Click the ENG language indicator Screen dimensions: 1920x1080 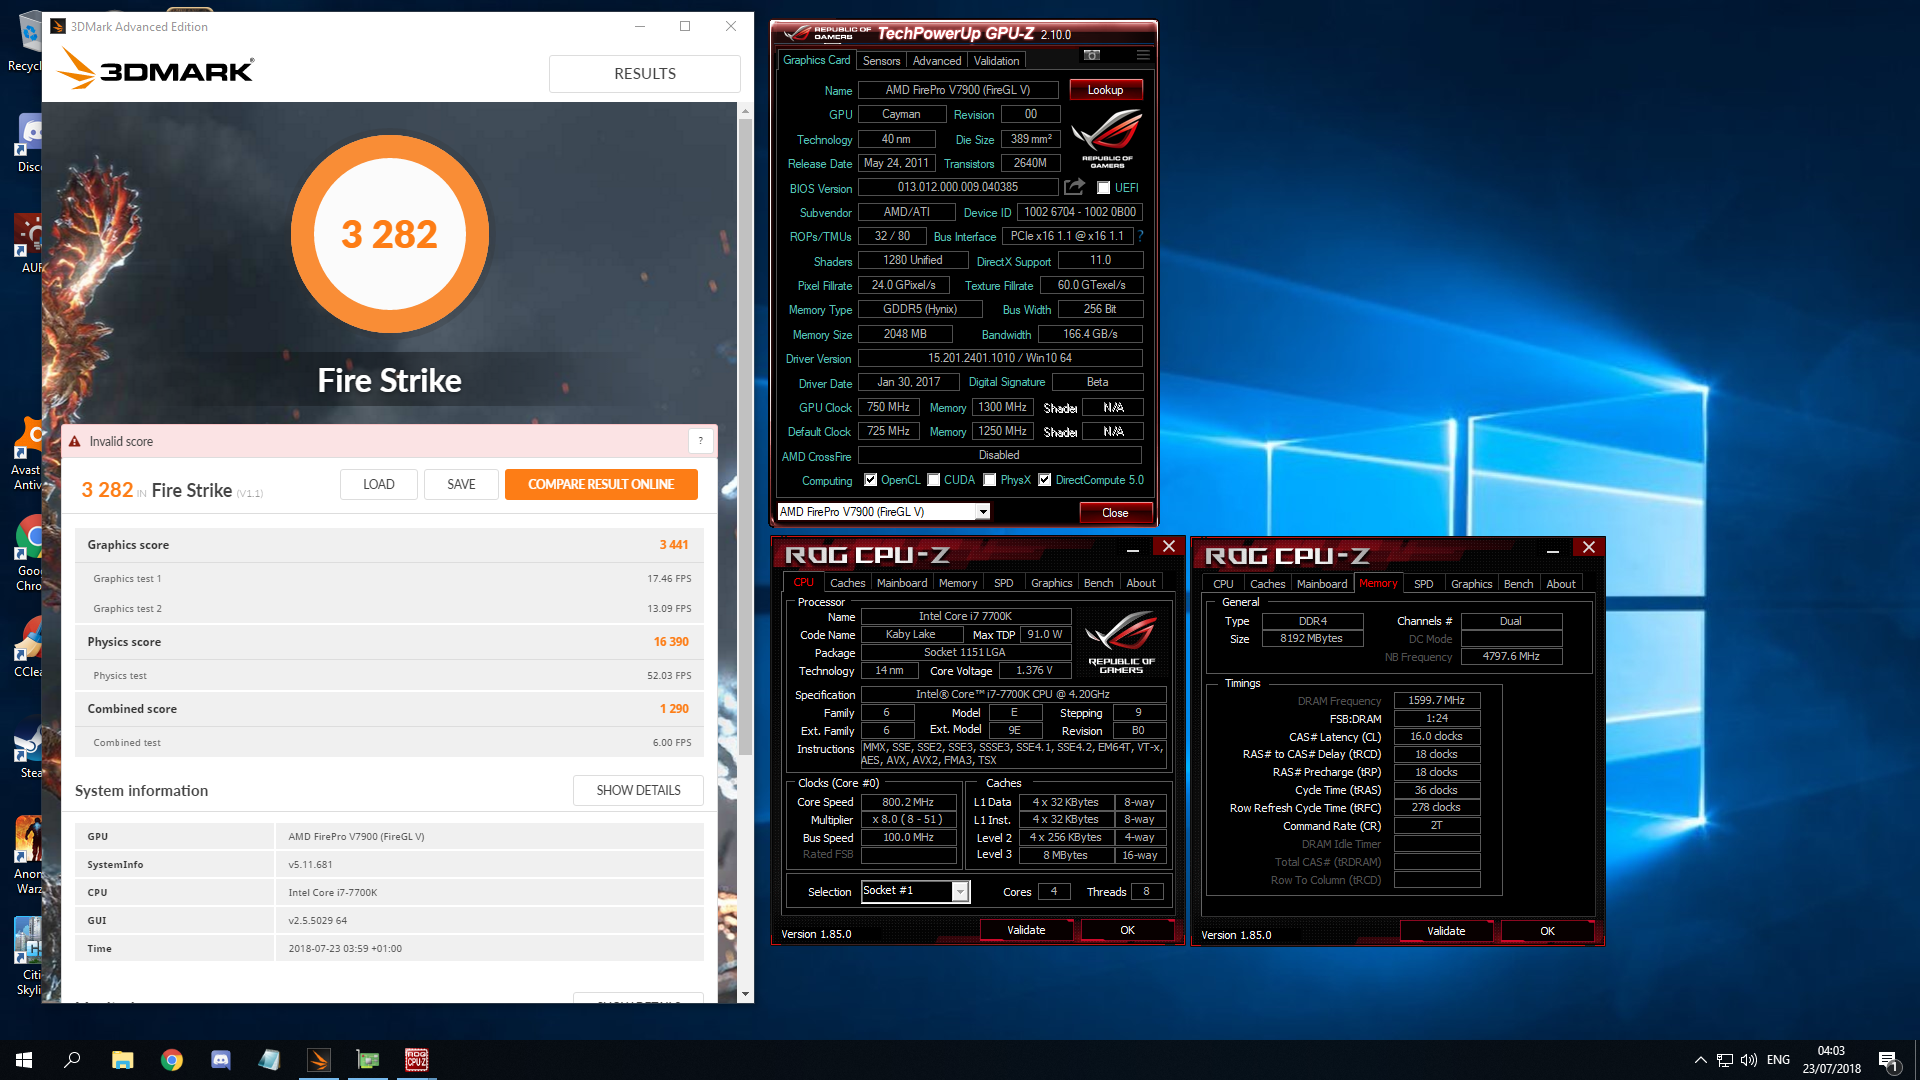click(1778, 1060)
